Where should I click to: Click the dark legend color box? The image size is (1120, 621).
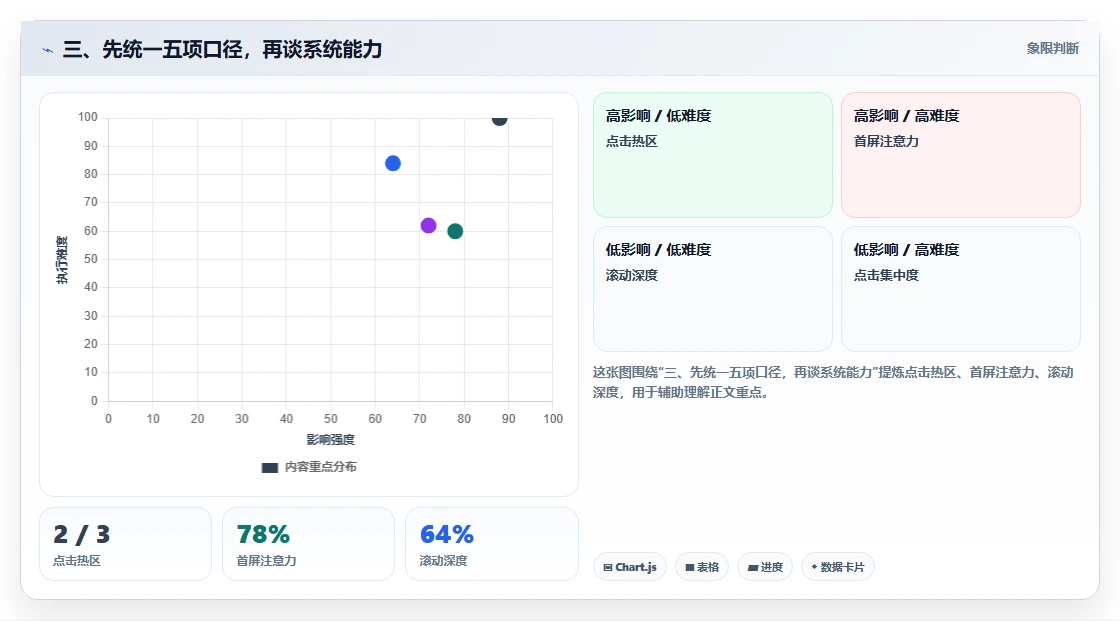click(269, 468)
